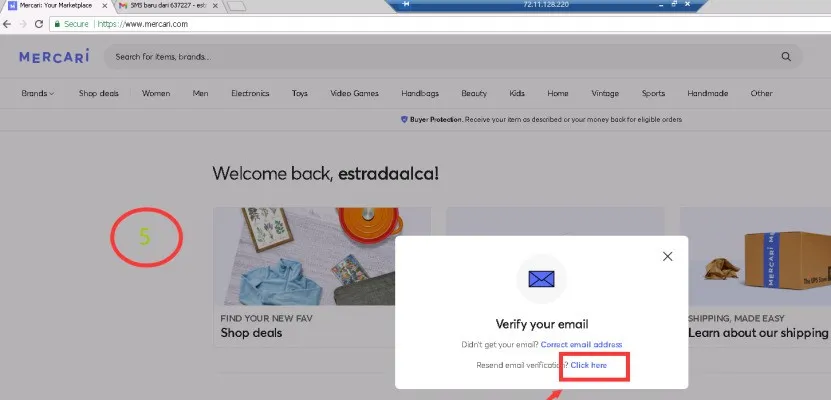The height and width of the screenshot is (400, 831).
Task: Click the 'Shop deals' card title
Action: (251, 333)
